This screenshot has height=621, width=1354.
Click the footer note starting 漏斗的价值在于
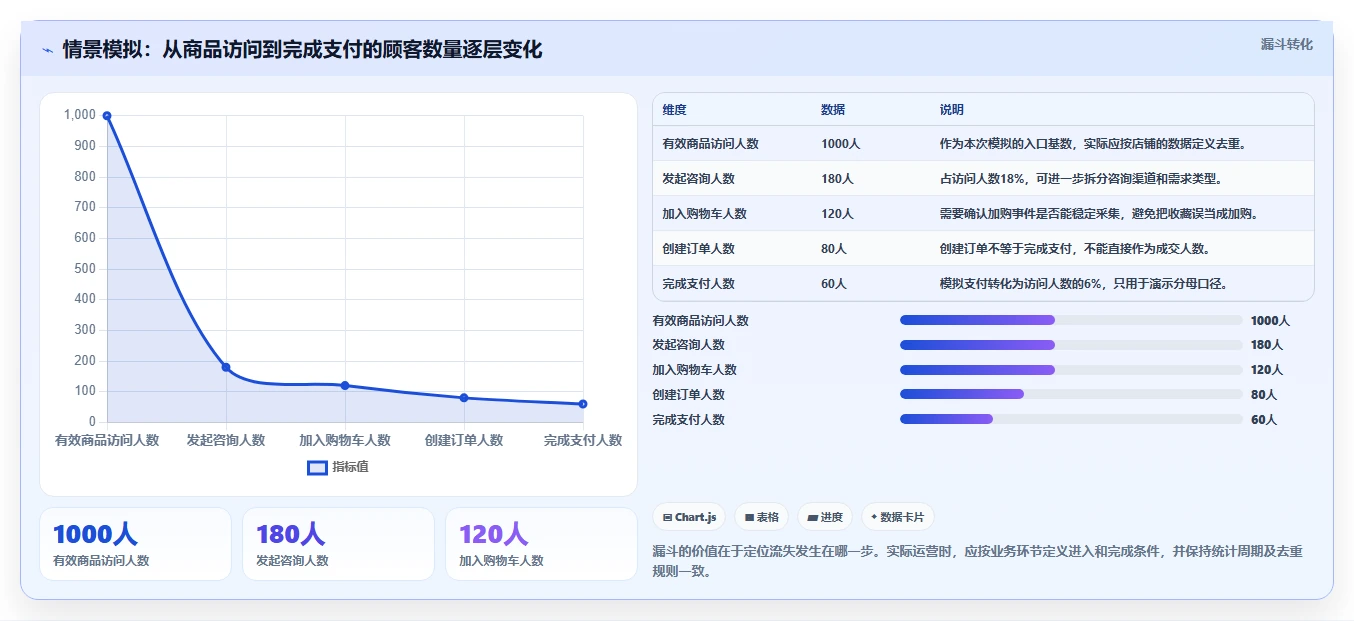click(977, 561)
